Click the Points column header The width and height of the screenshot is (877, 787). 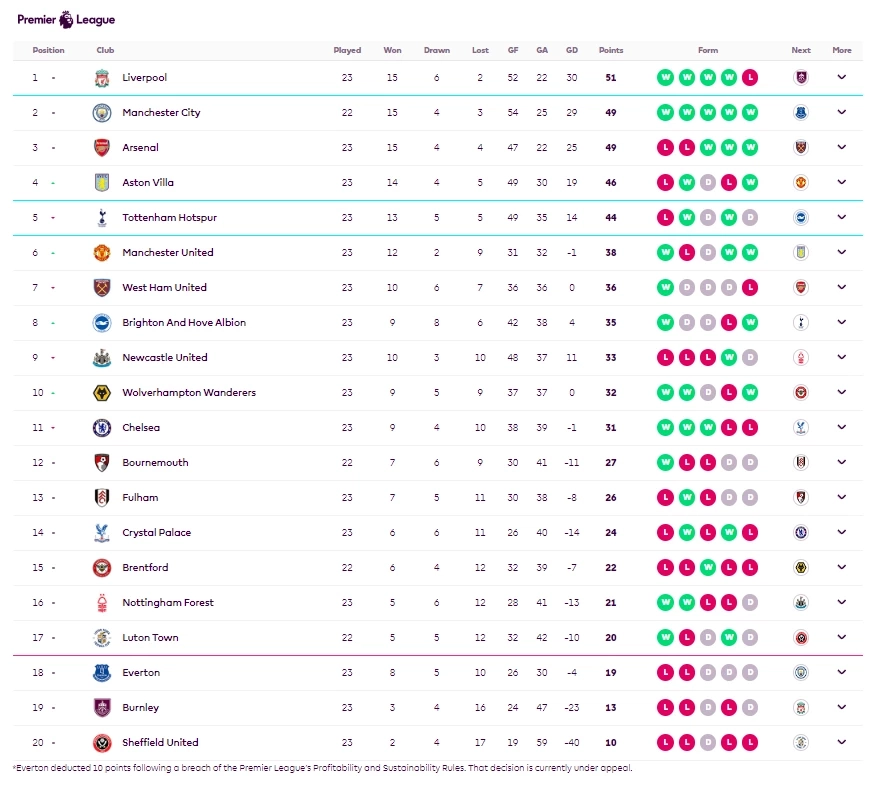[x=610, y=50]
